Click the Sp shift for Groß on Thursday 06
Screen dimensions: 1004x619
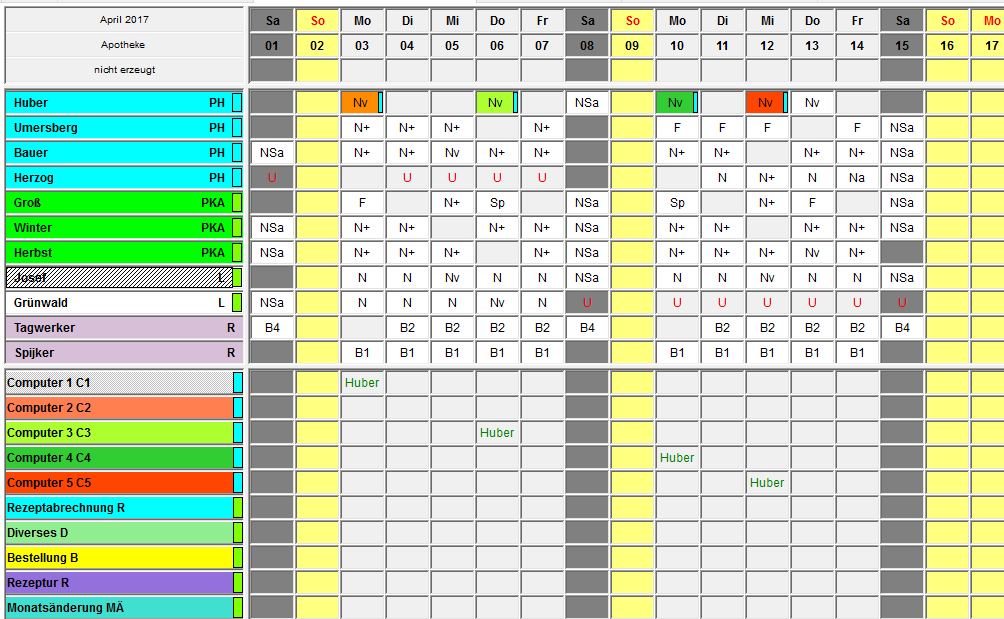497,203
